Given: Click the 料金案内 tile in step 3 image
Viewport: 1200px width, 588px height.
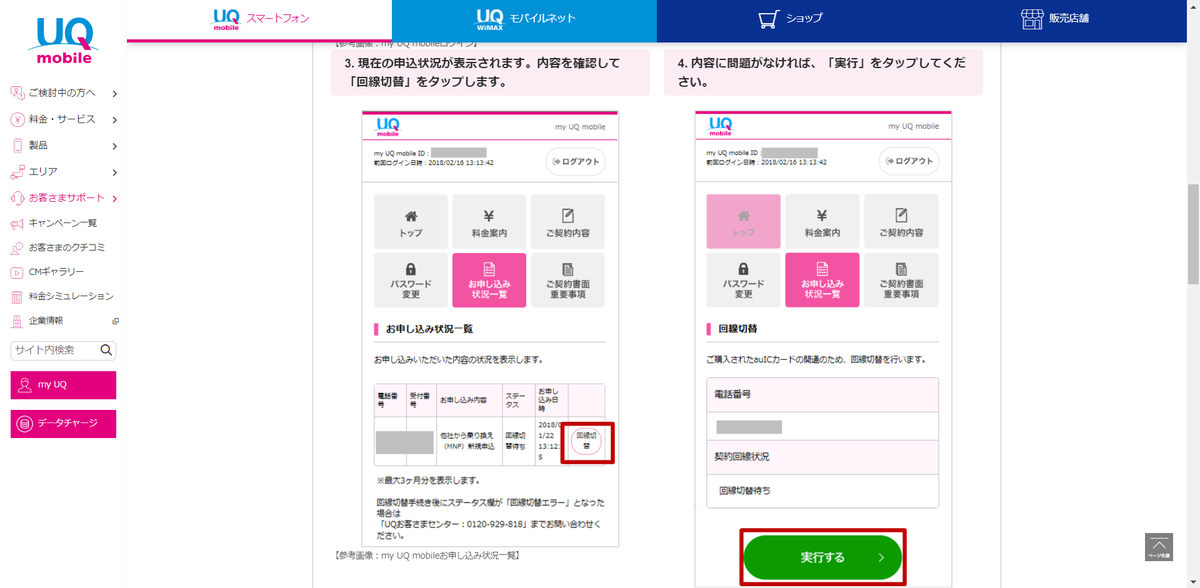Looking at the screenshot, I should point(489,221).
